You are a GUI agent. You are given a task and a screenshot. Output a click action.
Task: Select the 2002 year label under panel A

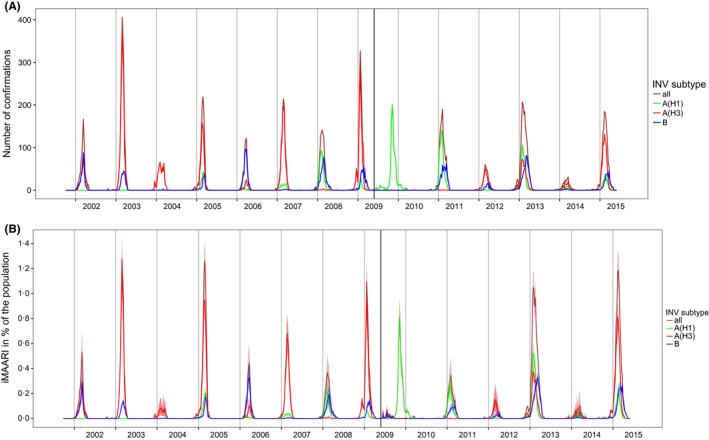click(x=91, y=206)
